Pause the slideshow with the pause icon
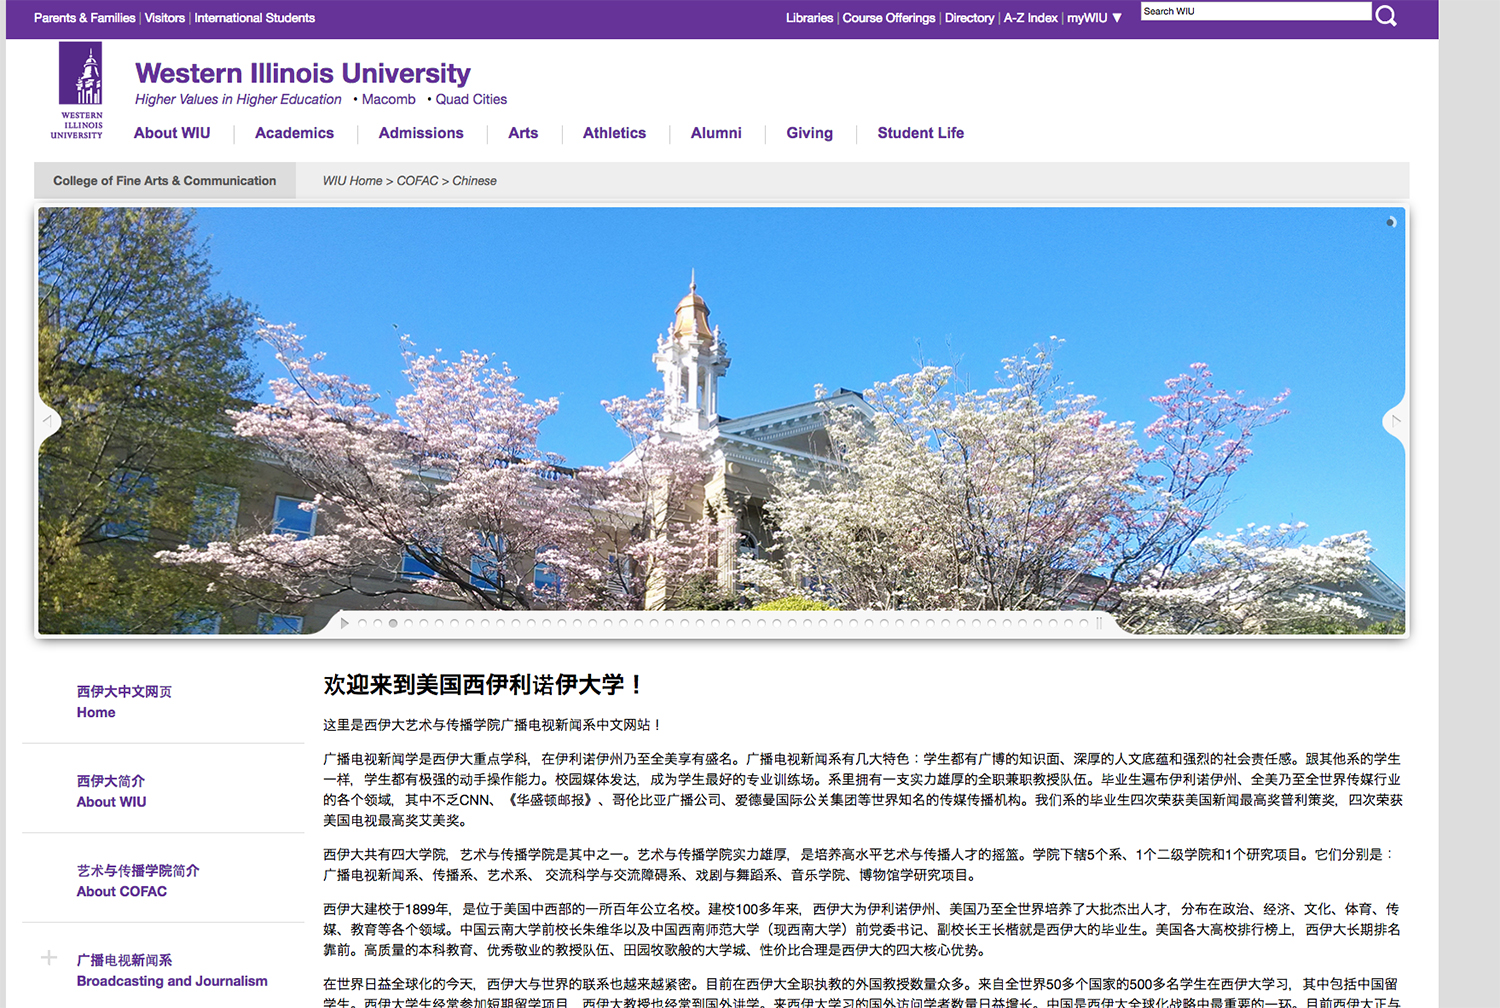 click(x=1099, y=623)
